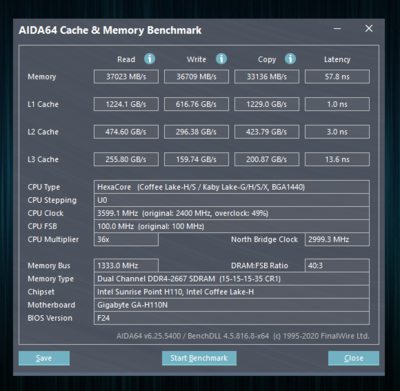Click the Memory Type label
The width and height of the screenshot is (400, 391).
coord(50,279)
